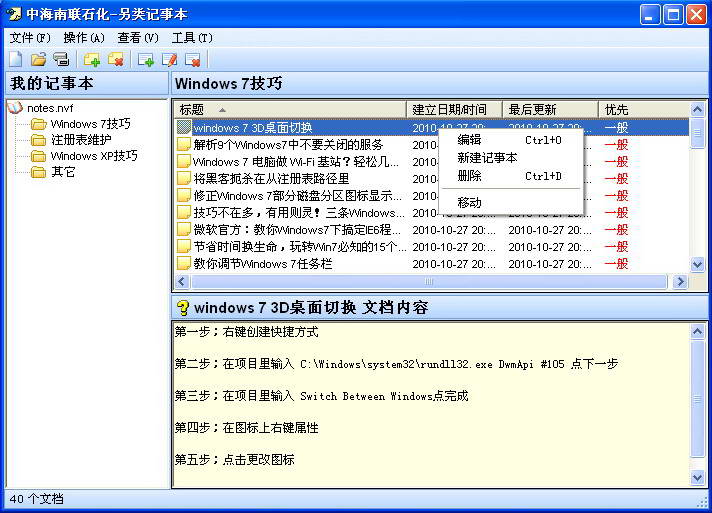Select the note 技巧不在多,有用则灵
712x513 pixels.
[x=299, y=212]
